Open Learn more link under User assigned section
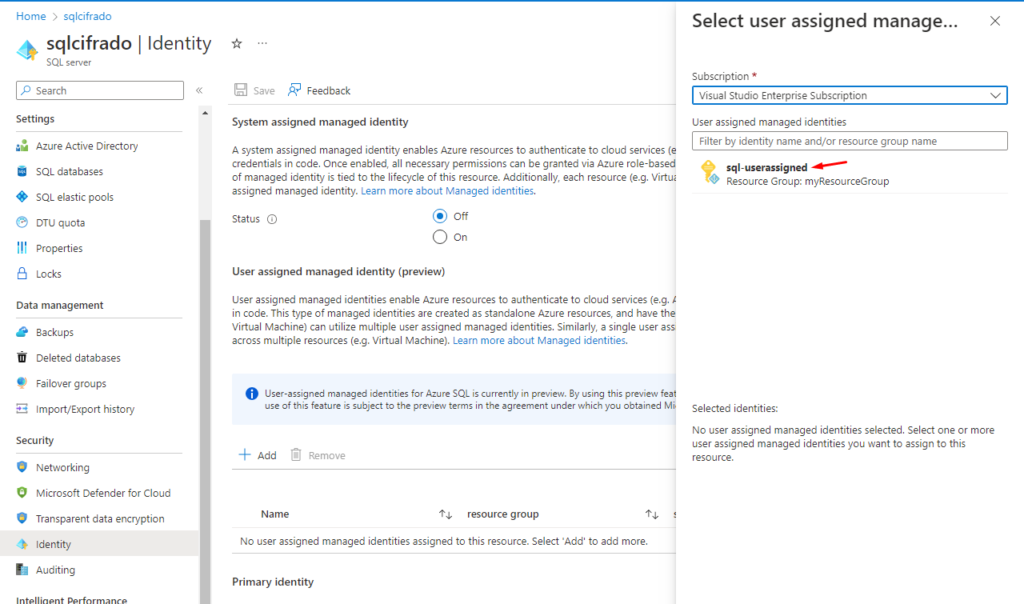 click(x=539, y=340)
